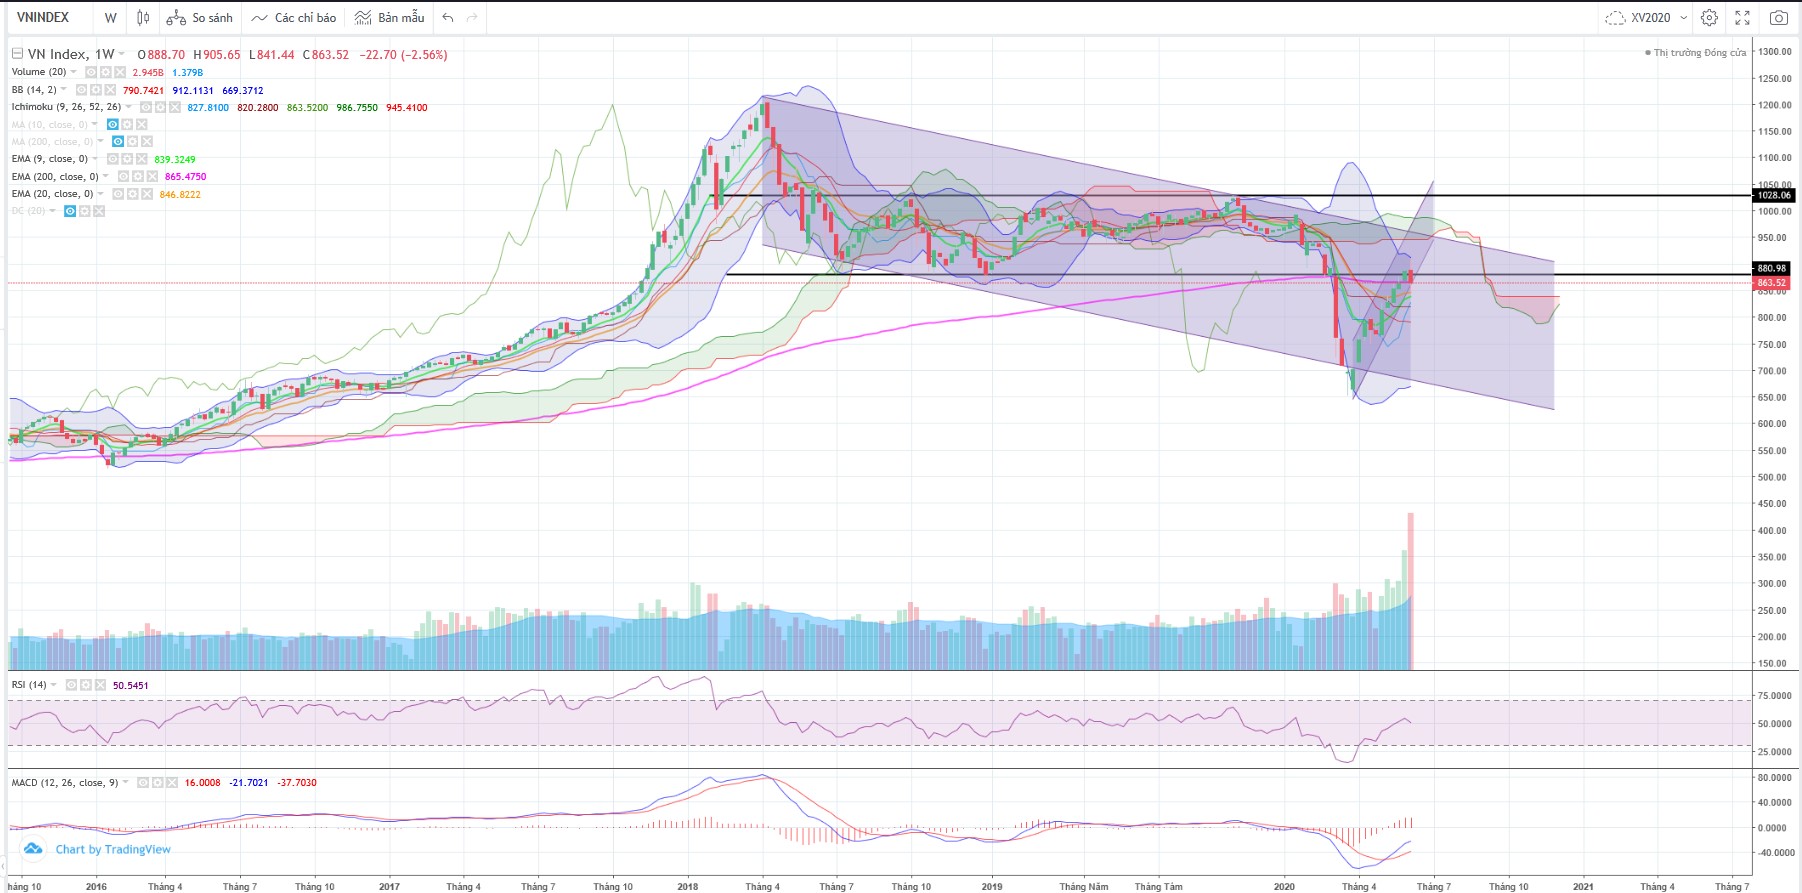
Task: Click the So sánh compare button
Action: pyautogui.click(x=200, y=18)
